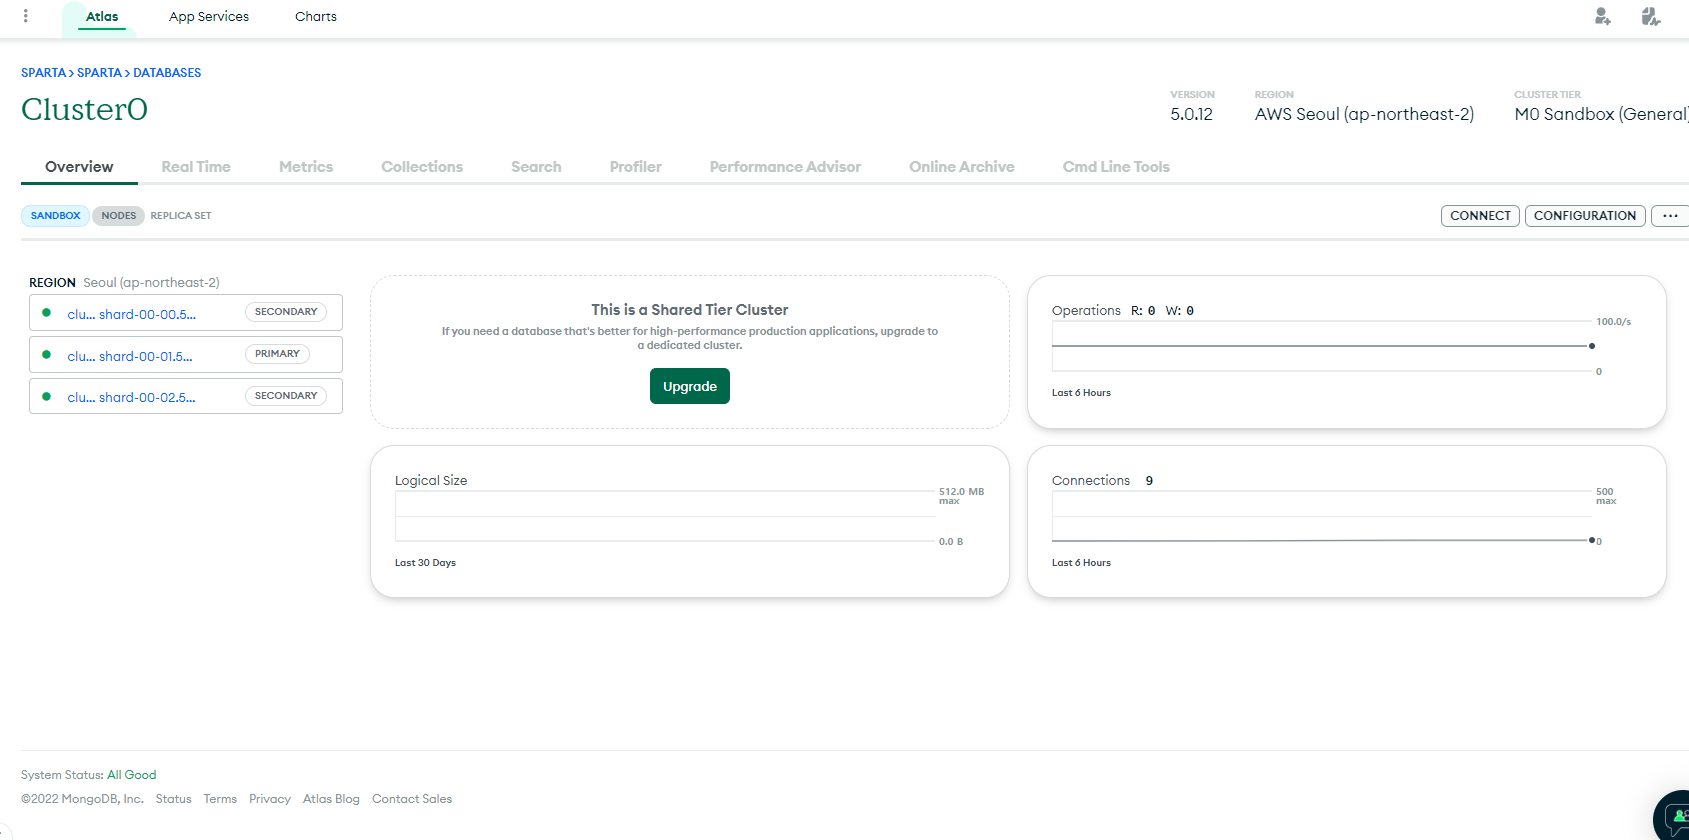Open the cluster CONFIGURATION button
The width and height of the screenshot is (1689, 840).
(1584, 216)
